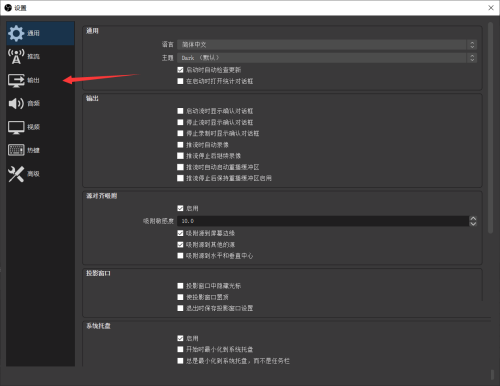Viewport: 500px width, 386px height.
Task: Enable 推流时自动启动重播缓冲区 checkbox
Action: 180,167
